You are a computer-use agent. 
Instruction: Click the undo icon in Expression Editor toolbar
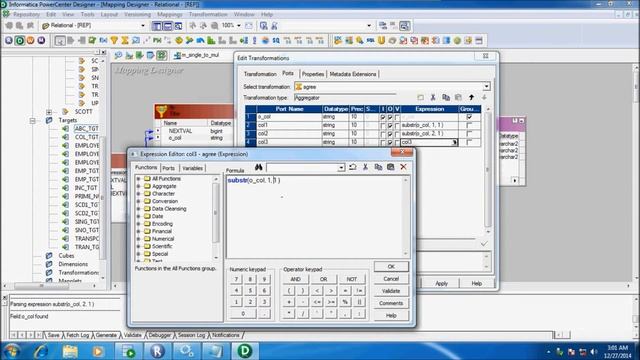tap(353, 167)
